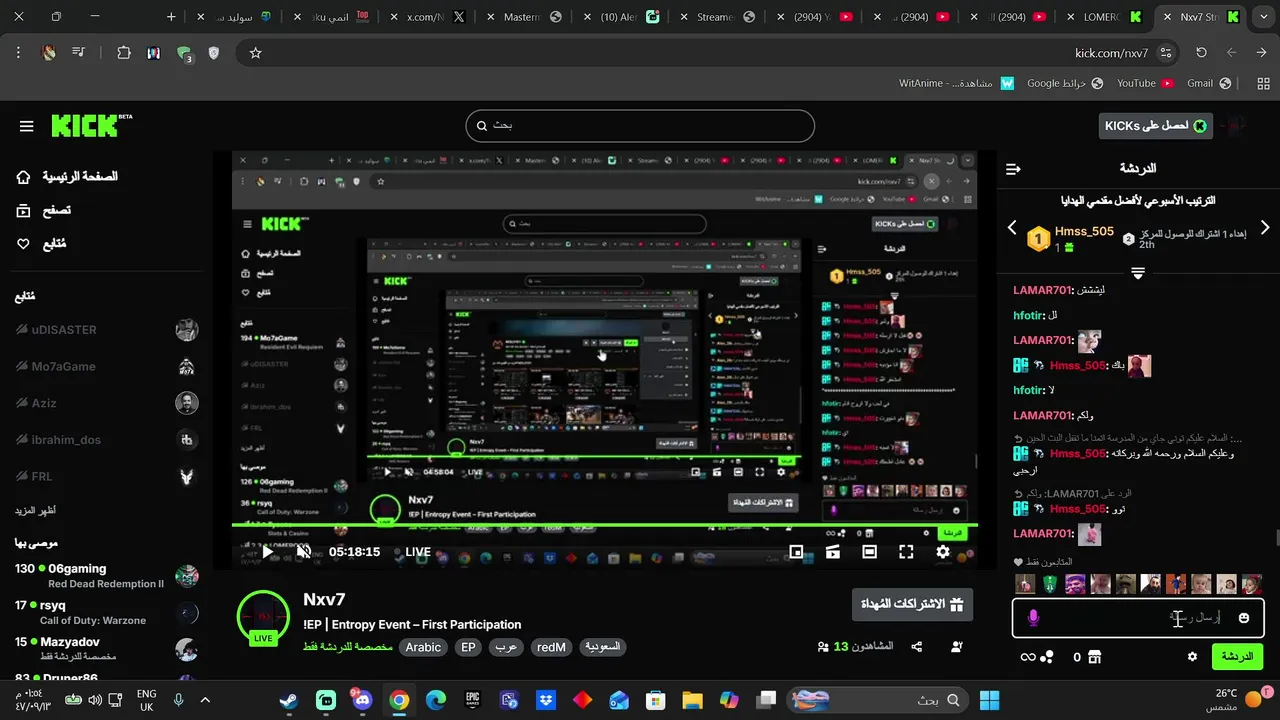
Task: Click the الاشتراكات المُهداة gift subs button
Action: [912, 604]
